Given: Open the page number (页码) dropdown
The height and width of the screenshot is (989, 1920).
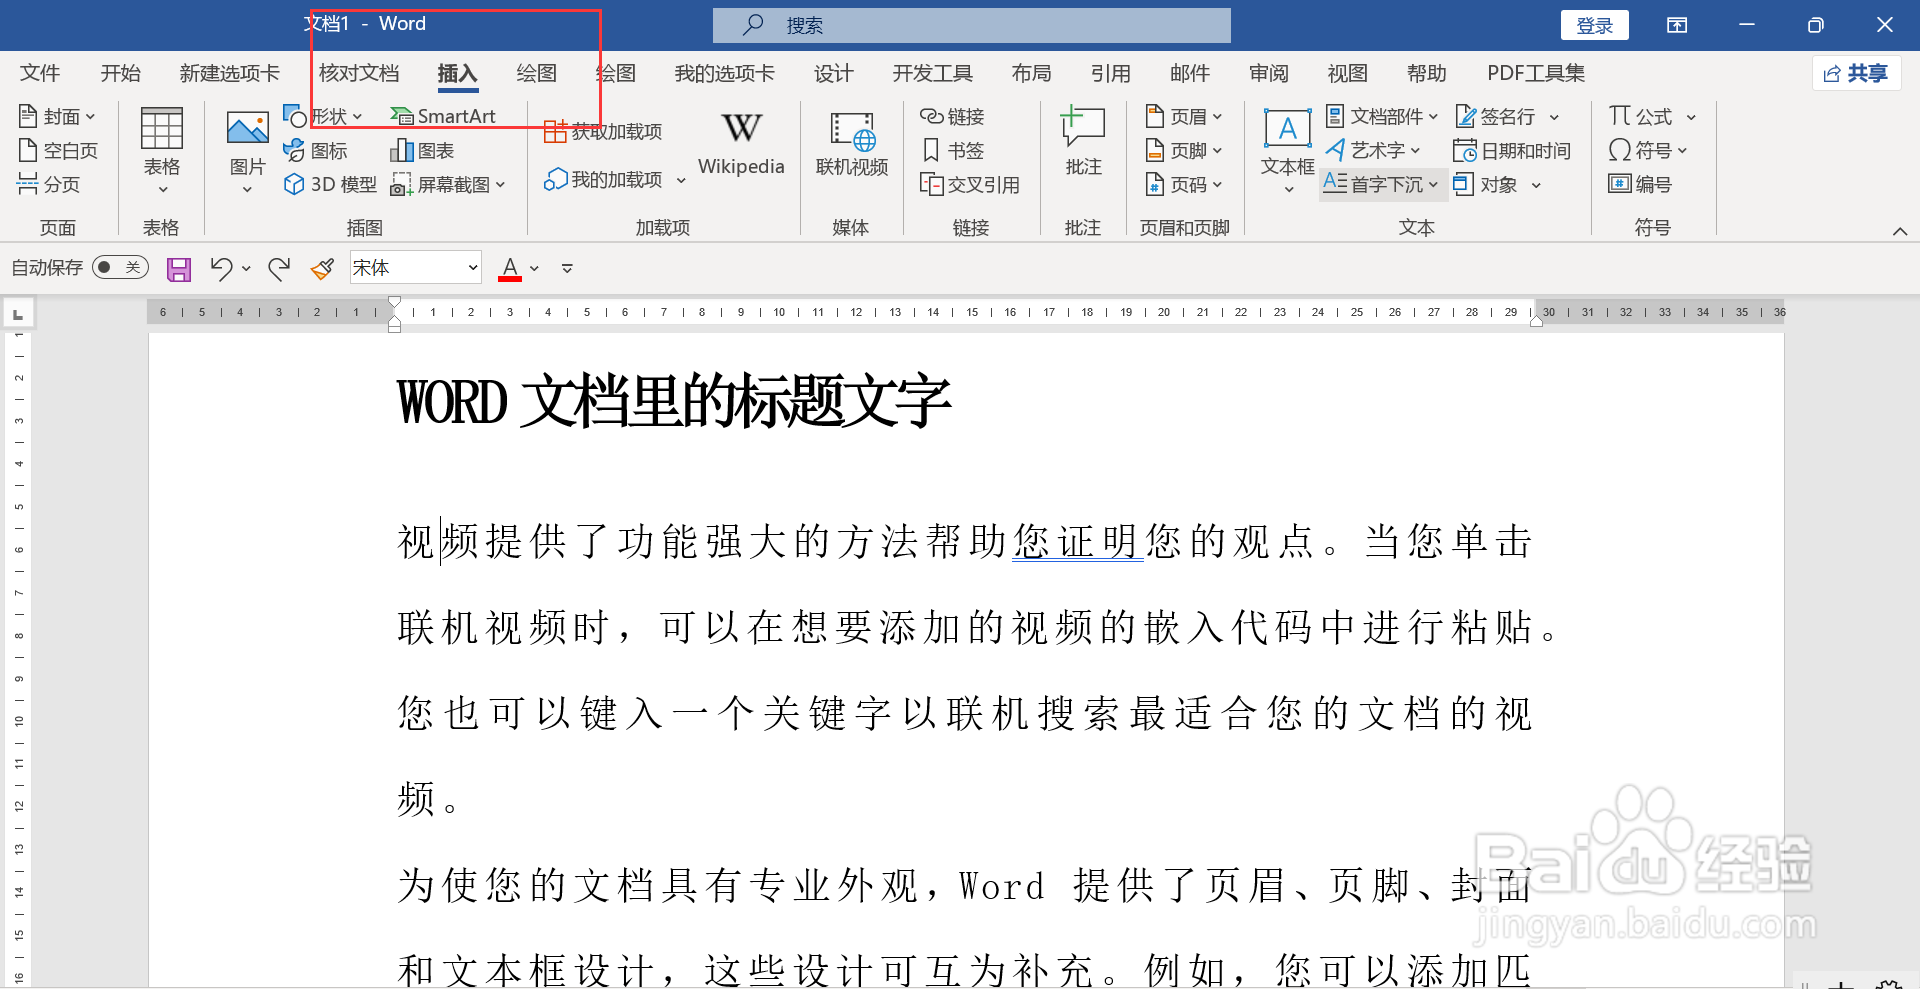Looking at the screenshot, I should coord(1184,185).
